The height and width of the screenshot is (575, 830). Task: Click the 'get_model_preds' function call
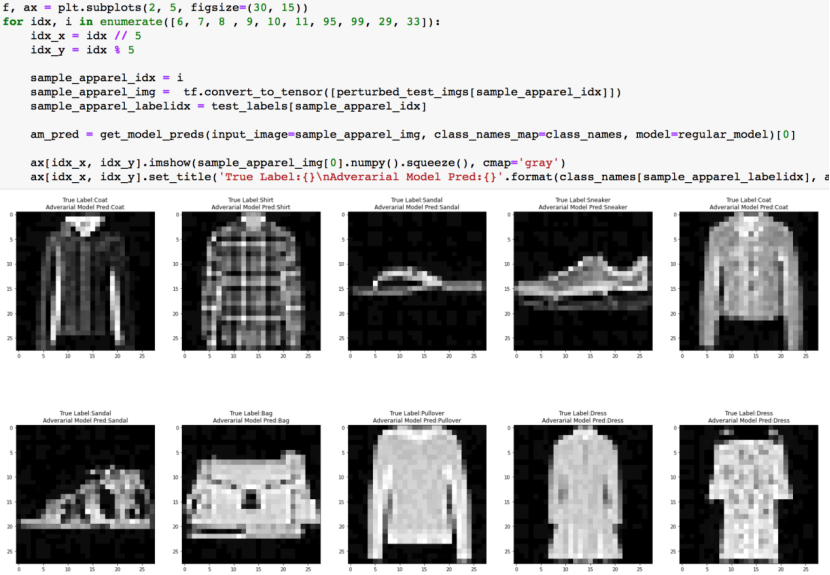coord(152,134)
